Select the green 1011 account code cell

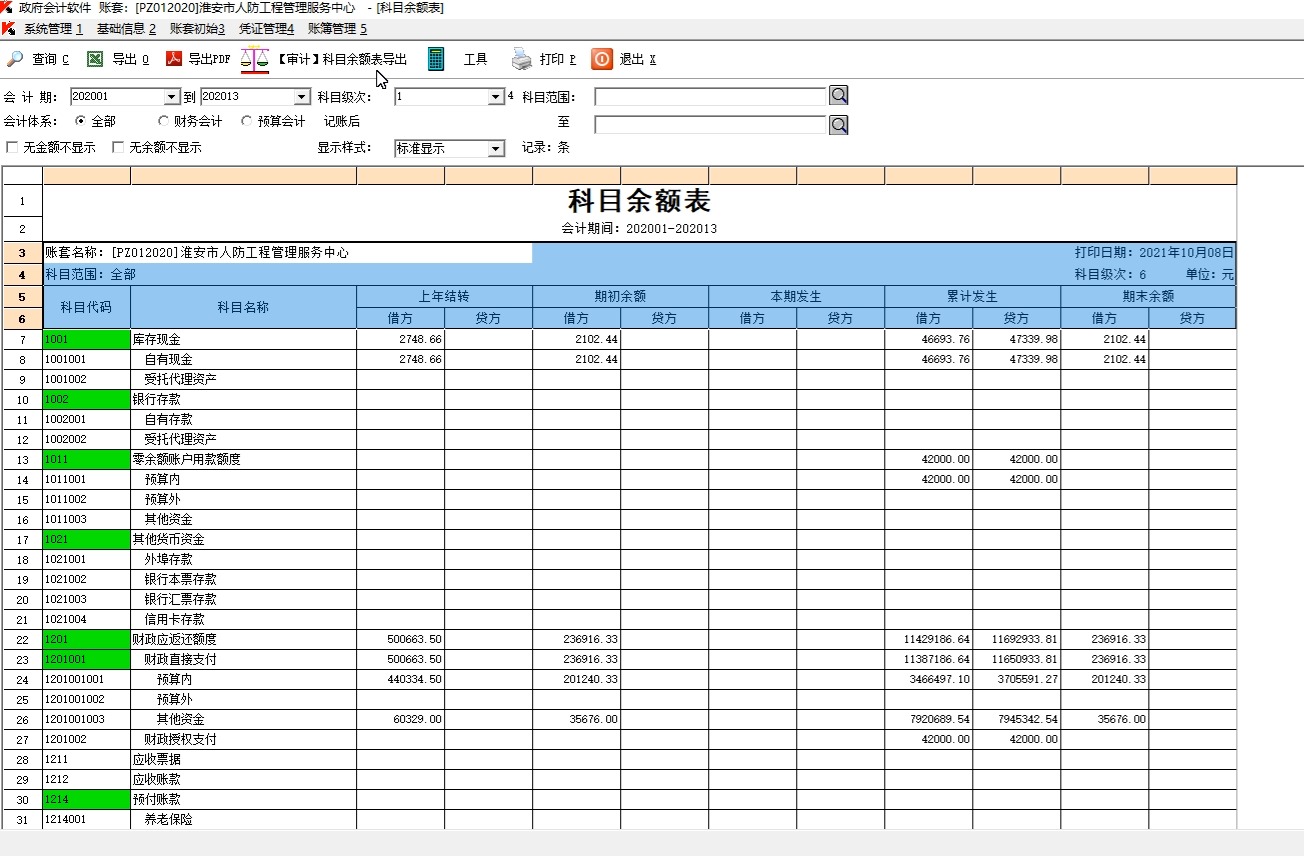[x=87, y=459]
